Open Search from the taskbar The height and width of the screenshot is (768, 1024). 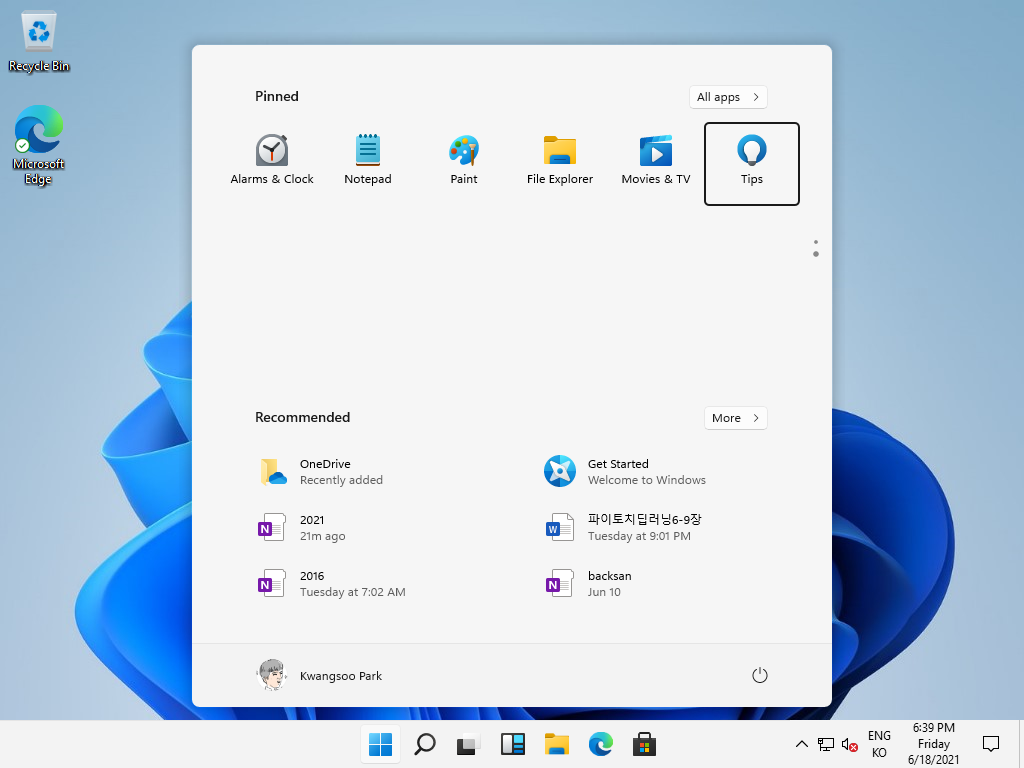click(424, 744)
